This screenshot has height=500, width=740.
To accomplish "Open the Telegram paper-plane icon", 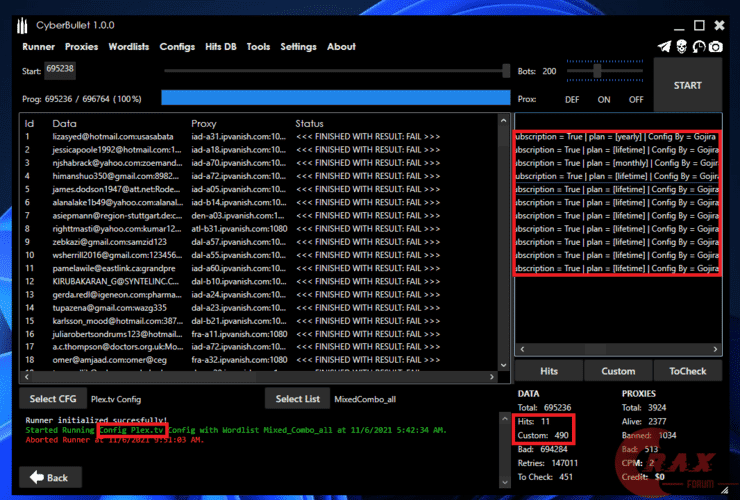I will 664,46.
